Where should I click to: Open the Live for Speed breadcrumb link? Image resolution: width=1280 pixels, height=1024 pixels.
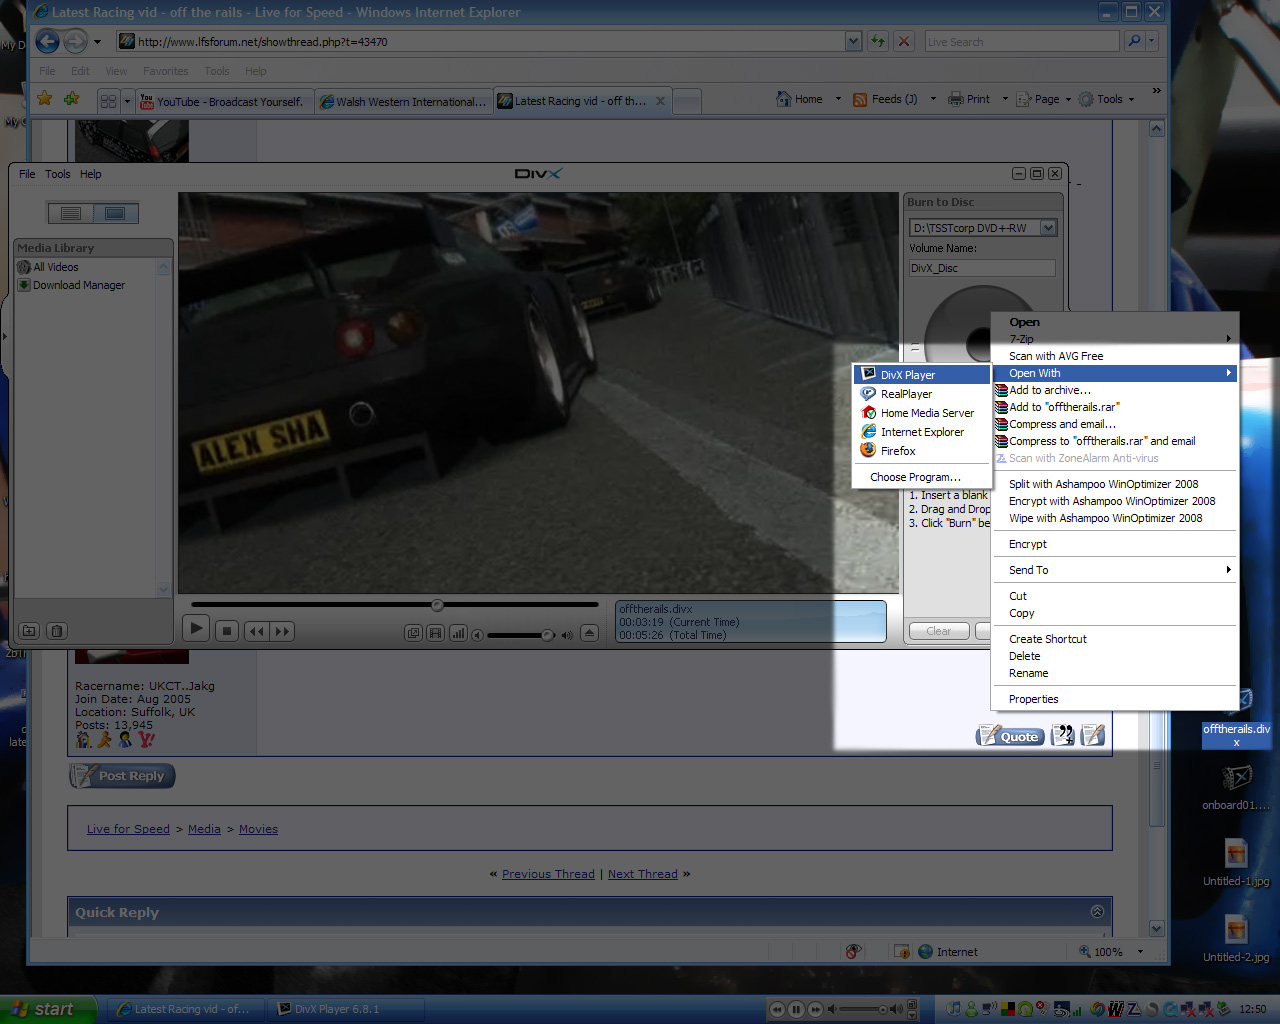128,829
